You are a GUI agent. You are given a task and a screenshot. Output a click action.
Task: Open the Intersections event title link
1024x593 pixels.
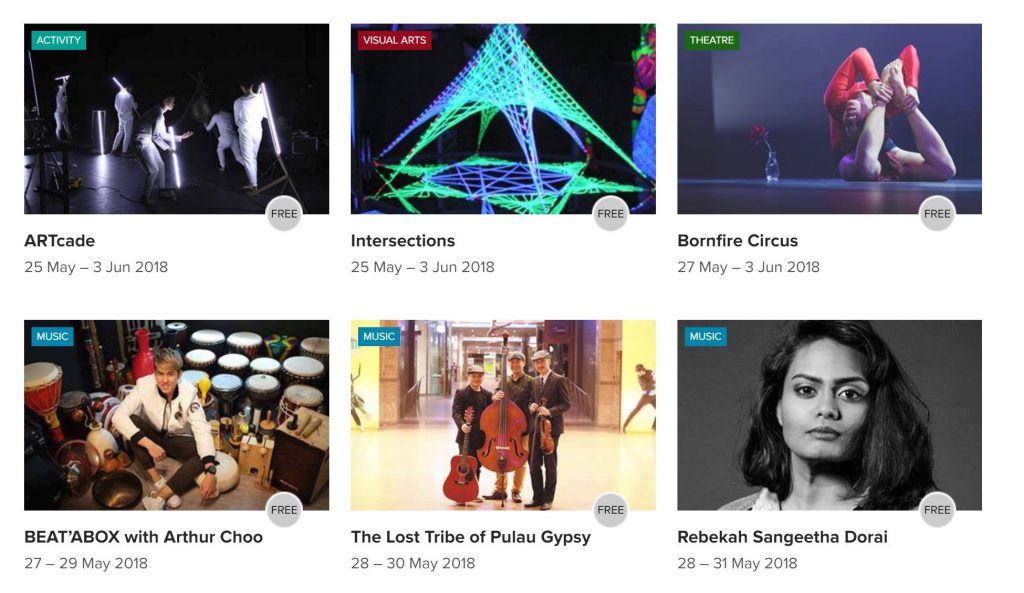point(403,241)
